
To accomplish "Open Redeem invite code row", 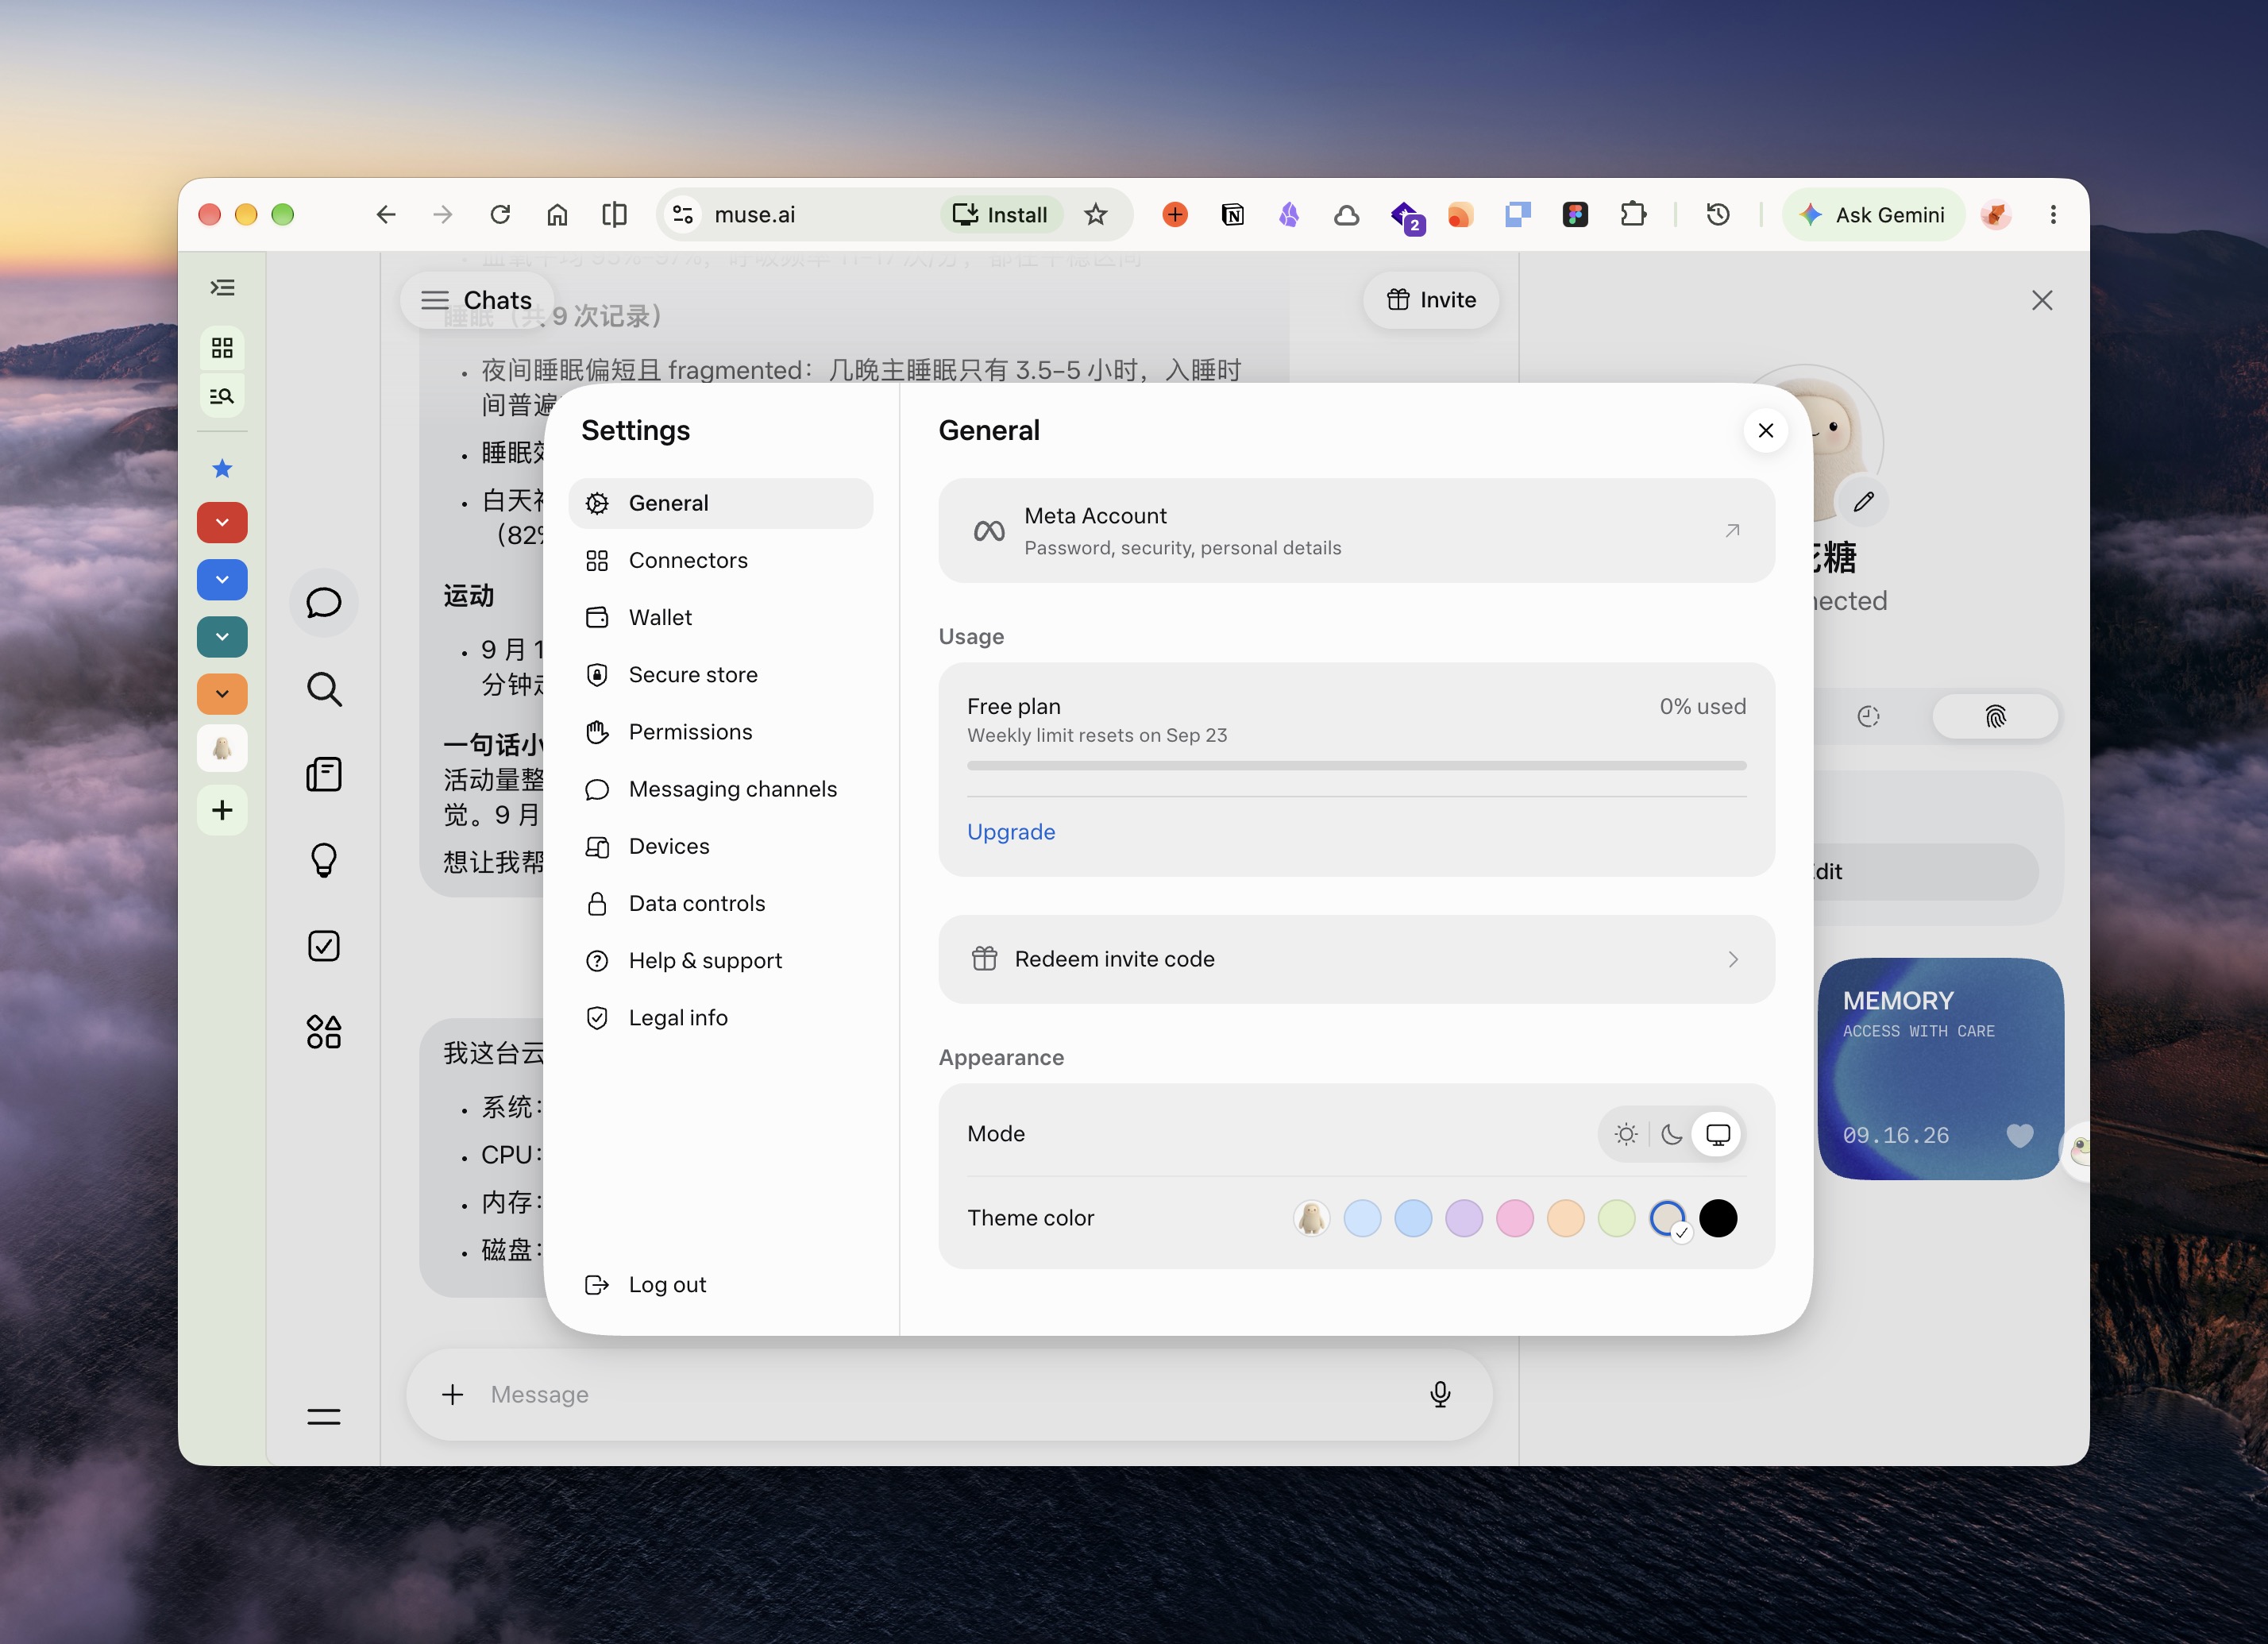I will coord(1356,959).
